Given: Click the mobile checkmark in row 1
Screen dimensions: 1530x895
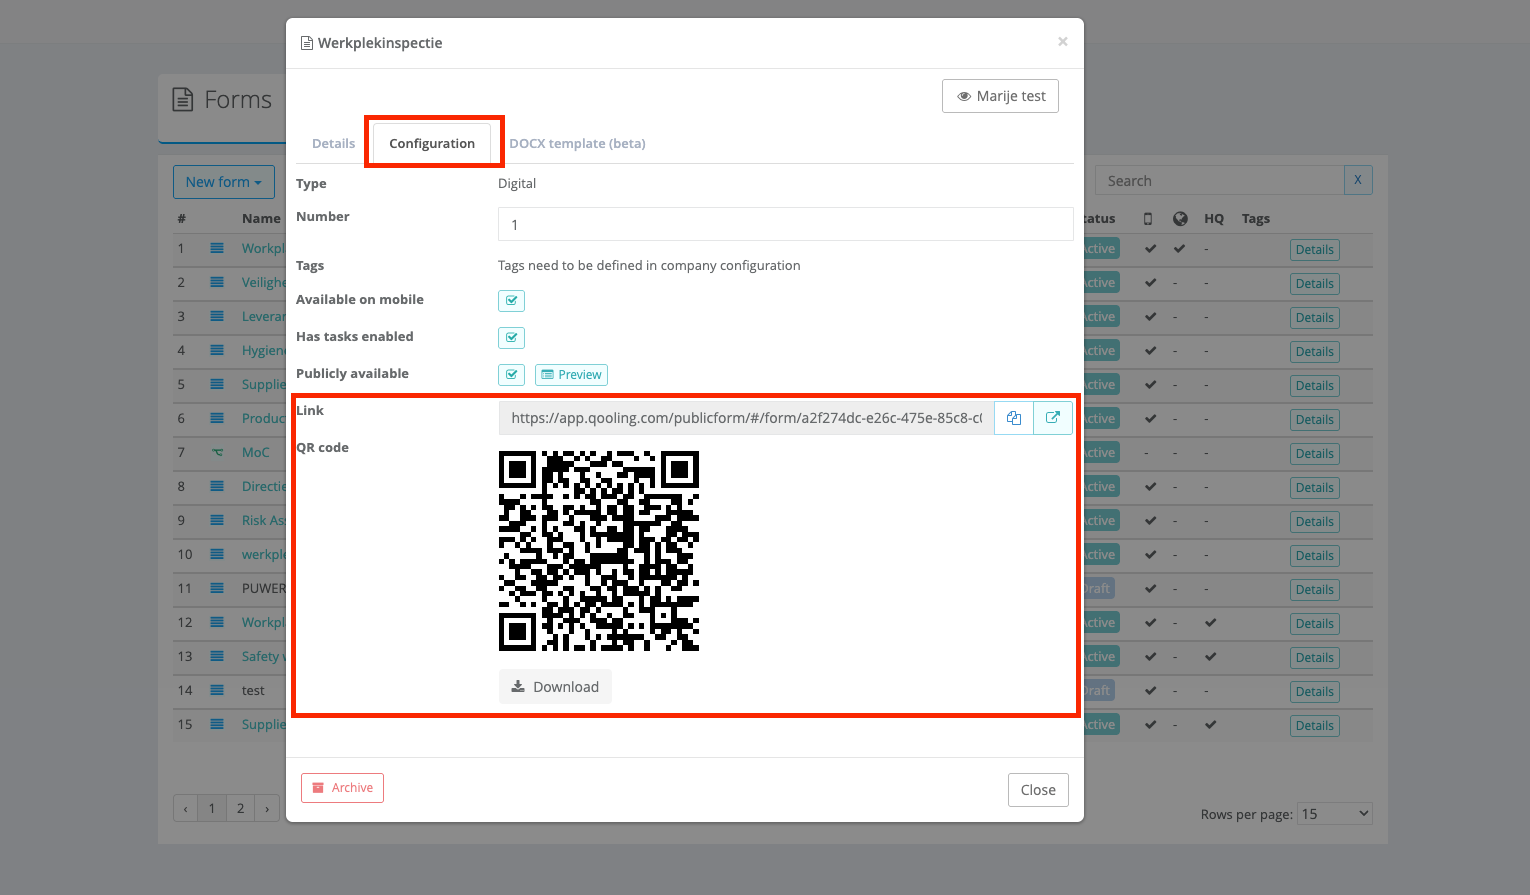Looking at the screenshot, I should click(x=1150, y=248).
